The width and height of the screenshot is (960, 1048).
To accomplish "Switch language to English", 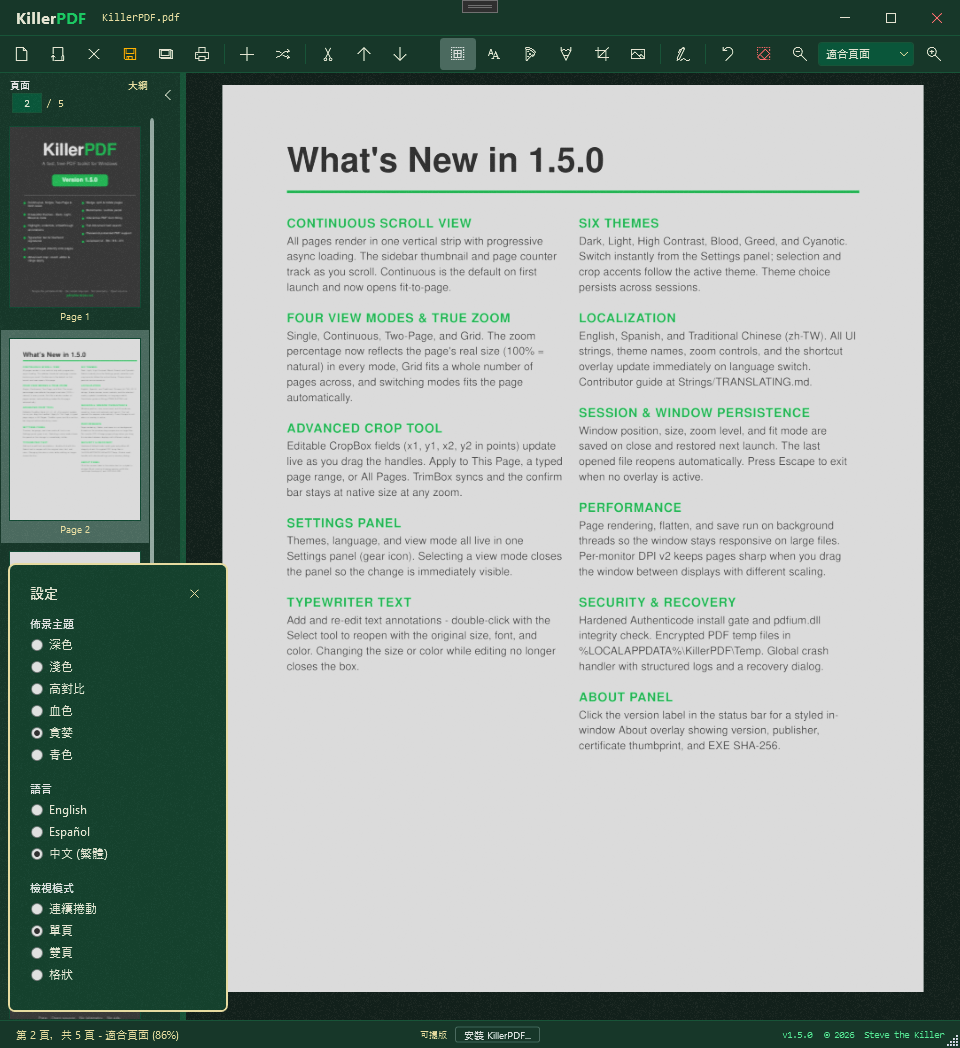I will 59,810.
